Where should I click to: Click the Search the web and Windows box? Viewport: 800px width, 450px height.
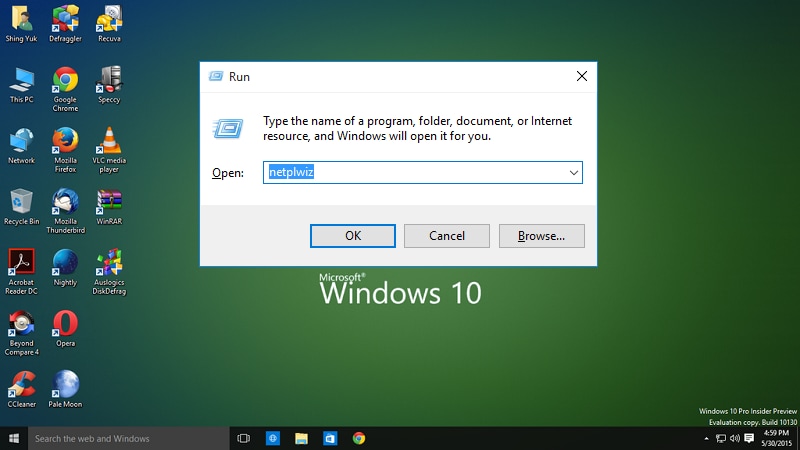pos(129,438)
